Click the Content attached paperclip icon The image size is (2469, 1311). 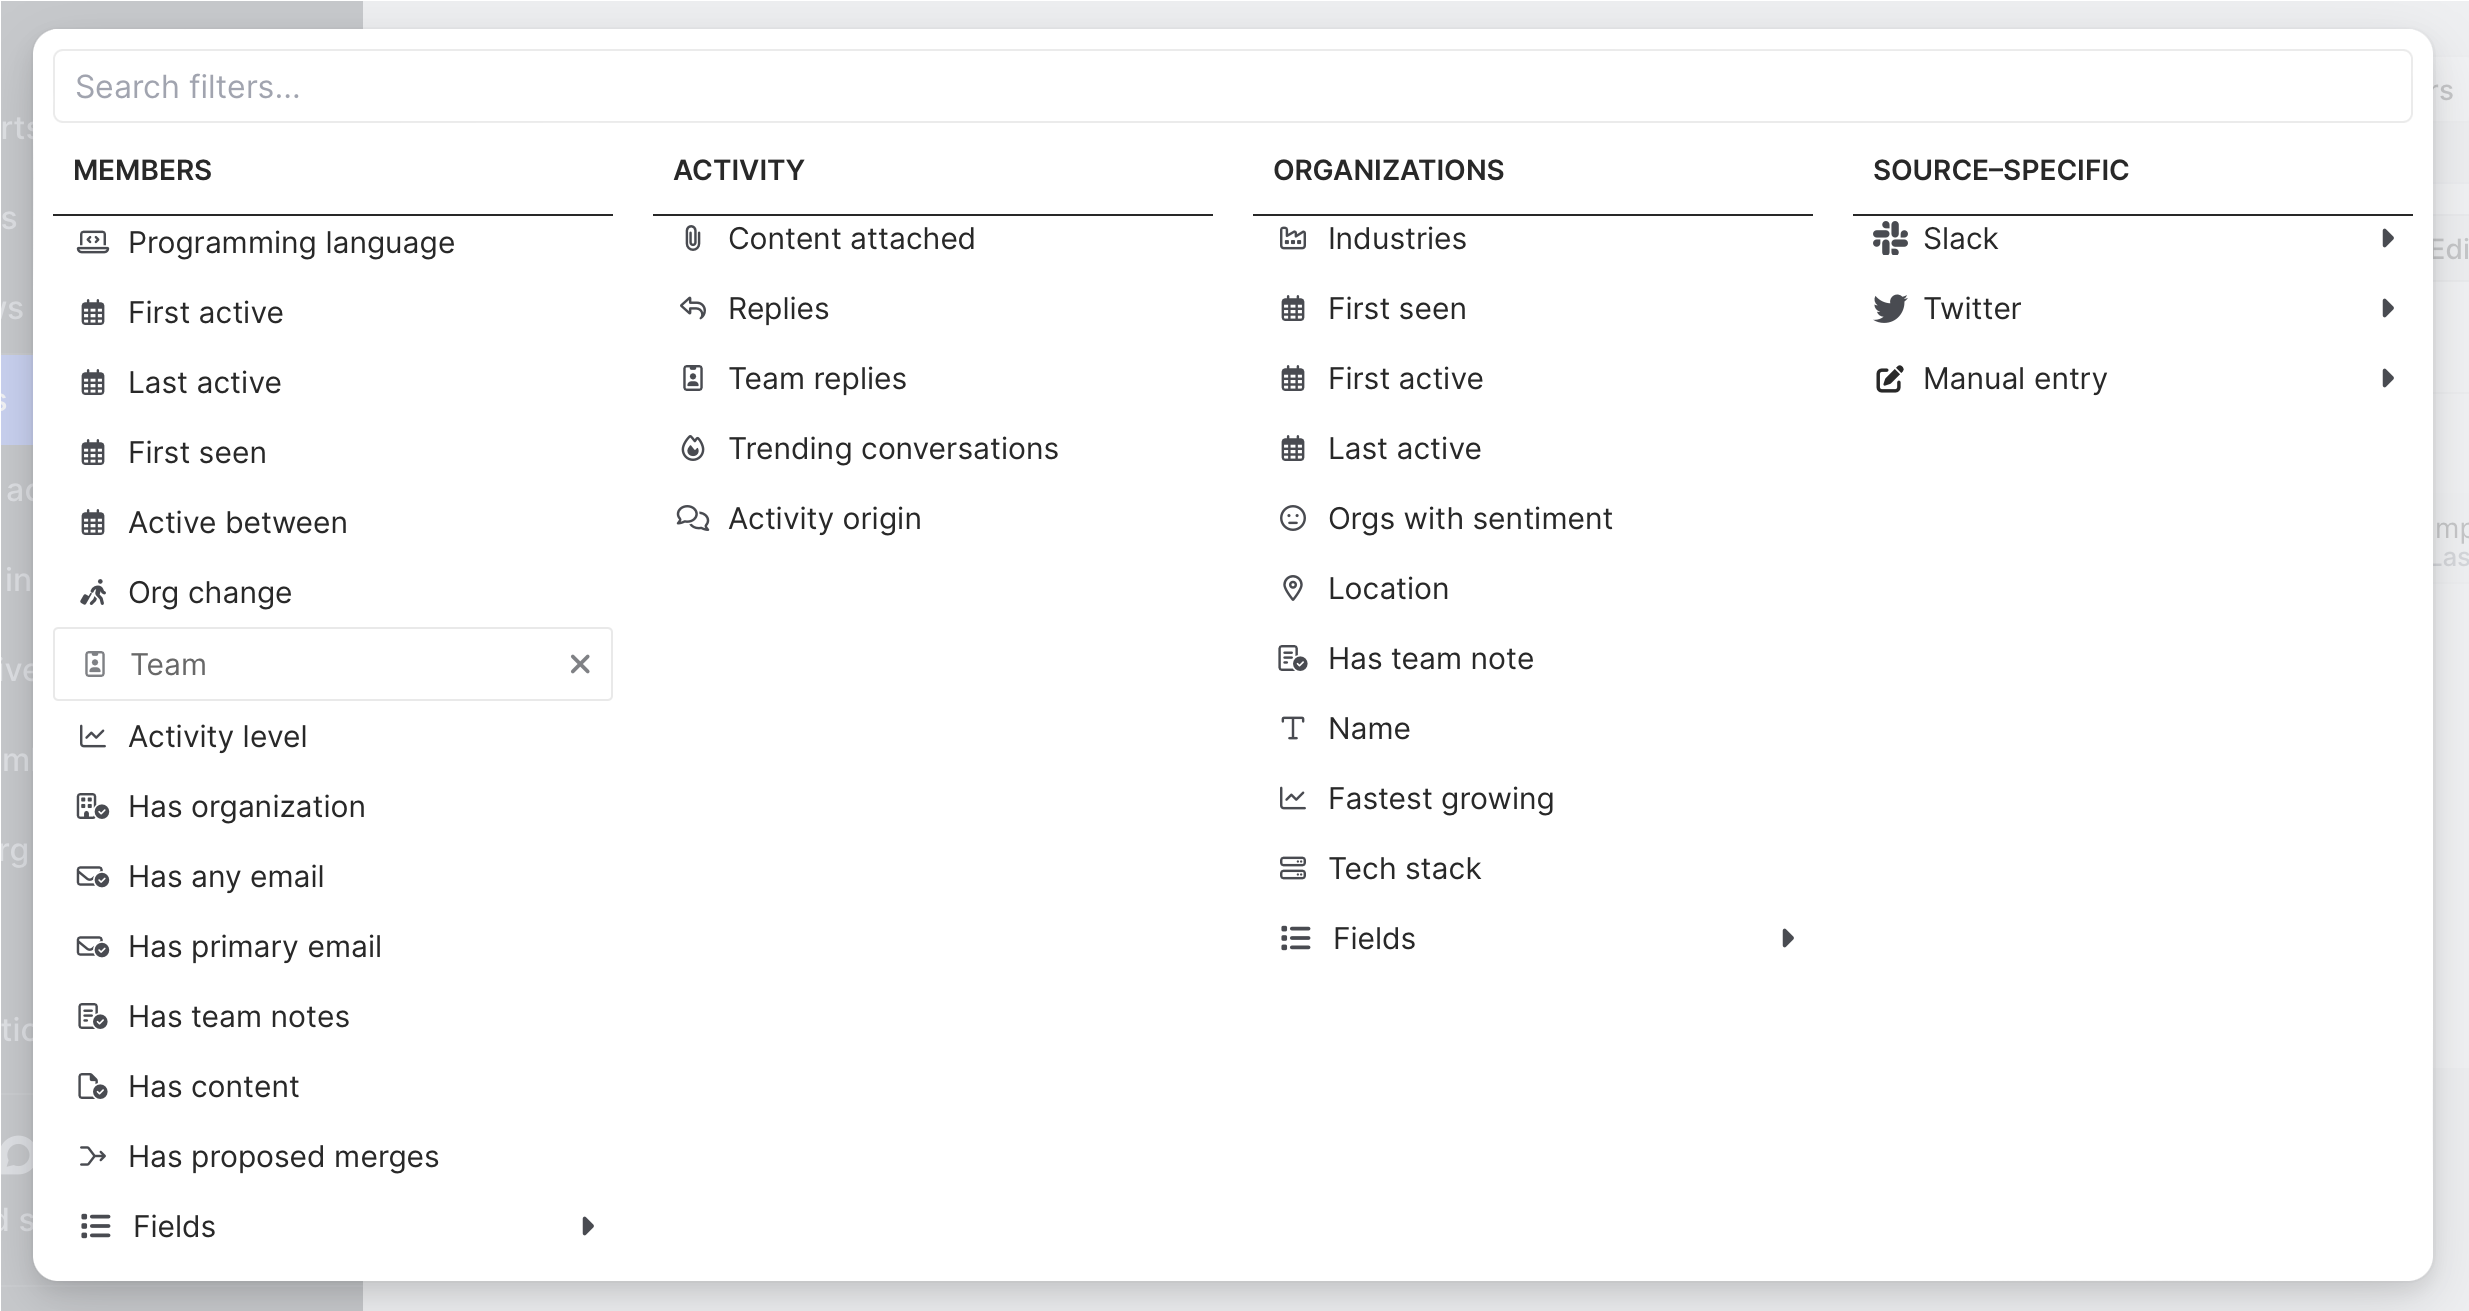click(x=692, y=239)
